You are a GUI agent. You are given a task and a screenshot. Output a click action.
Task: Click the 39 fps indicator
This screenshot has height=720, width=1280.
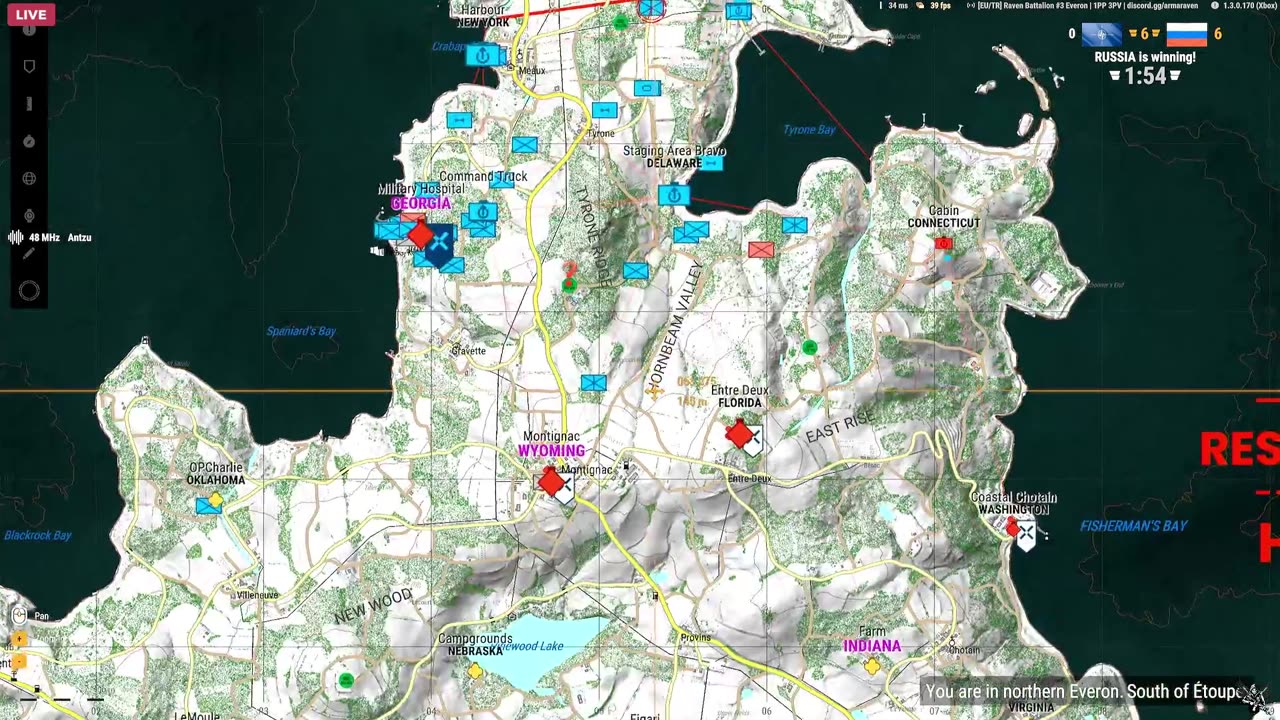click(x=940, y=6)
